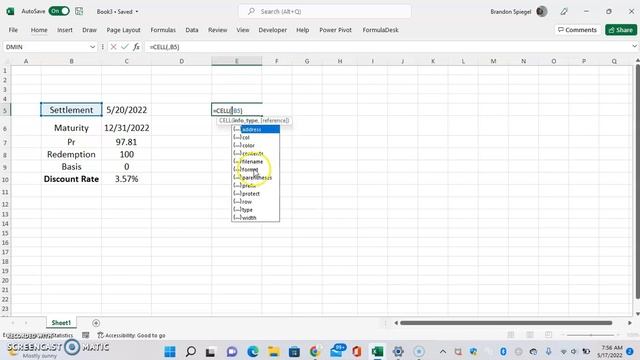Click the horizontal scrollbar thumb
The height and width of the screenshot is (360, 640).
pyautogui.click(x=506, y=323)
